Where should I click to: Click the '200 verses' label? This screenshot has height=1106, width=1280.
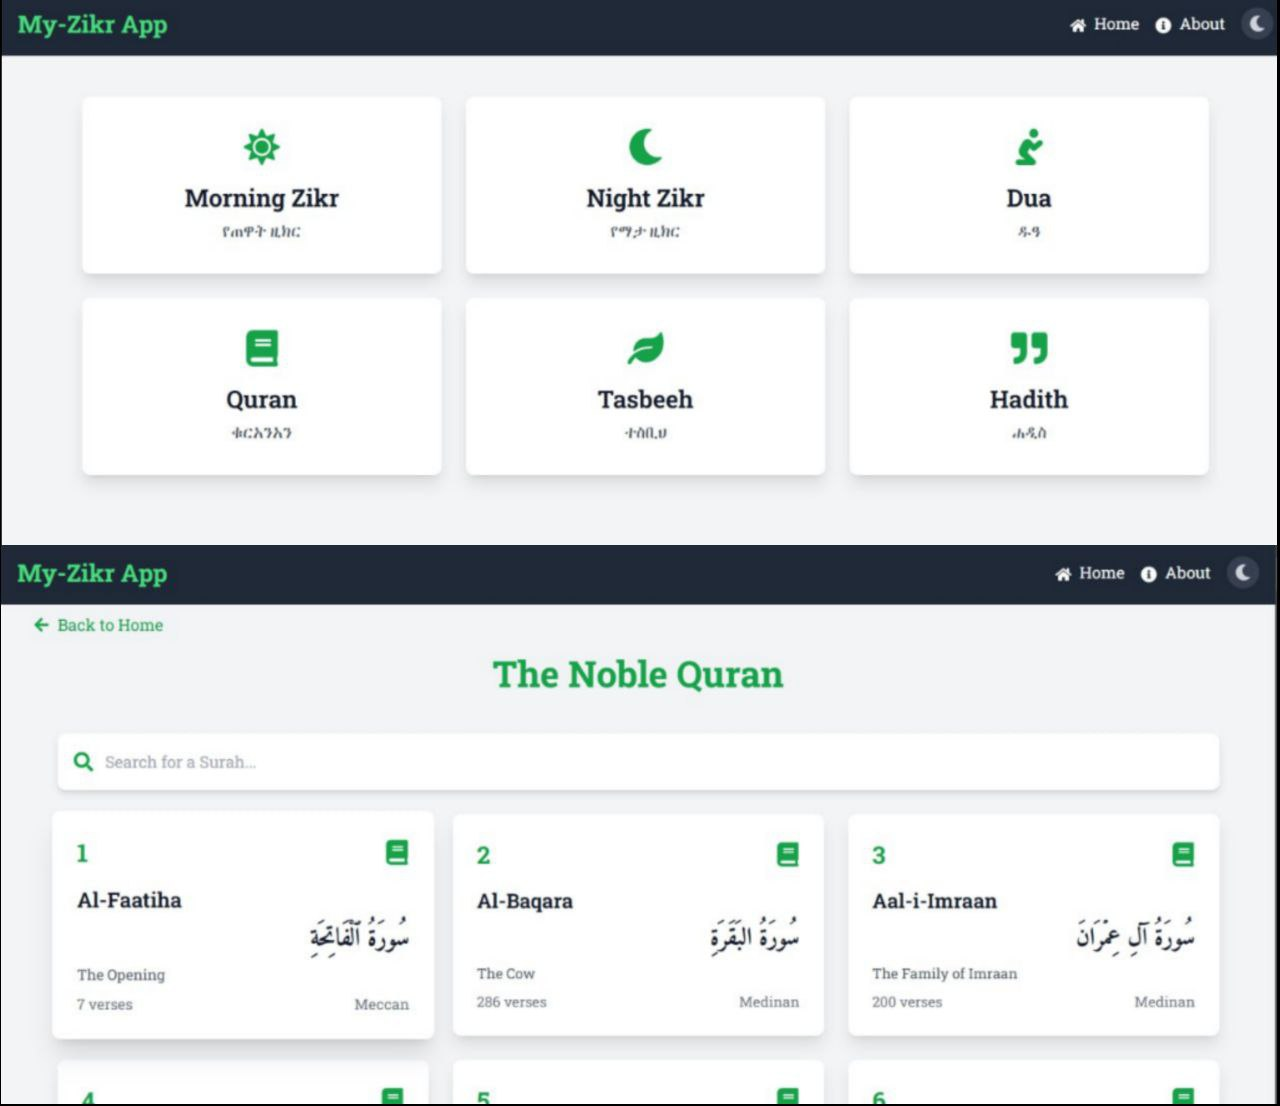[x=907, y=1002]
